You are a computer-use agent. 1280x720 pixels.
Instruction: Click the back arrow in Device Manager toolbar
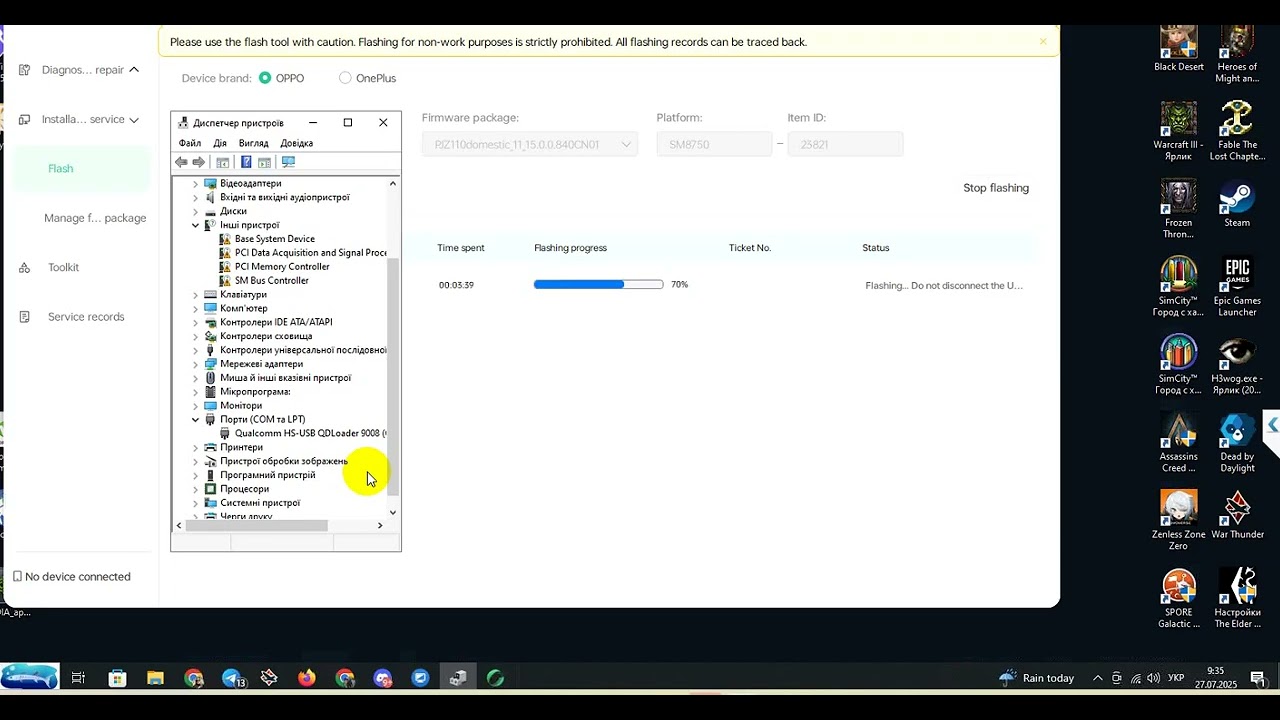[x=181, y=162]
